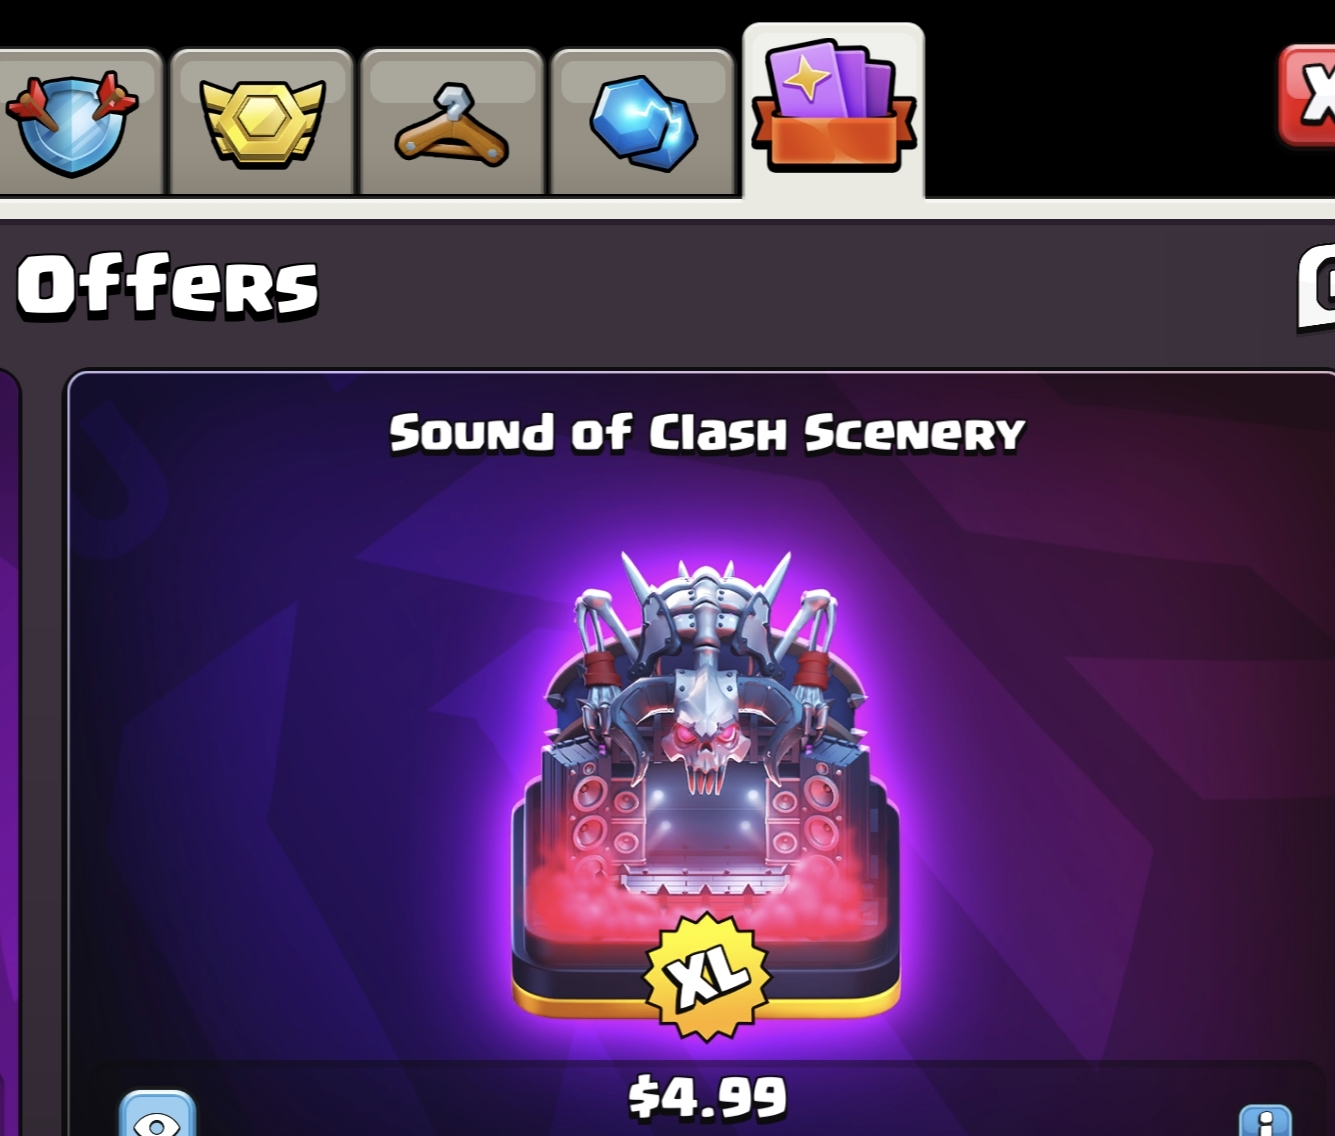This screenshot has width=1335, height=1136.
Task: Open the blue gems tab
Action: [x=642, y=122]
